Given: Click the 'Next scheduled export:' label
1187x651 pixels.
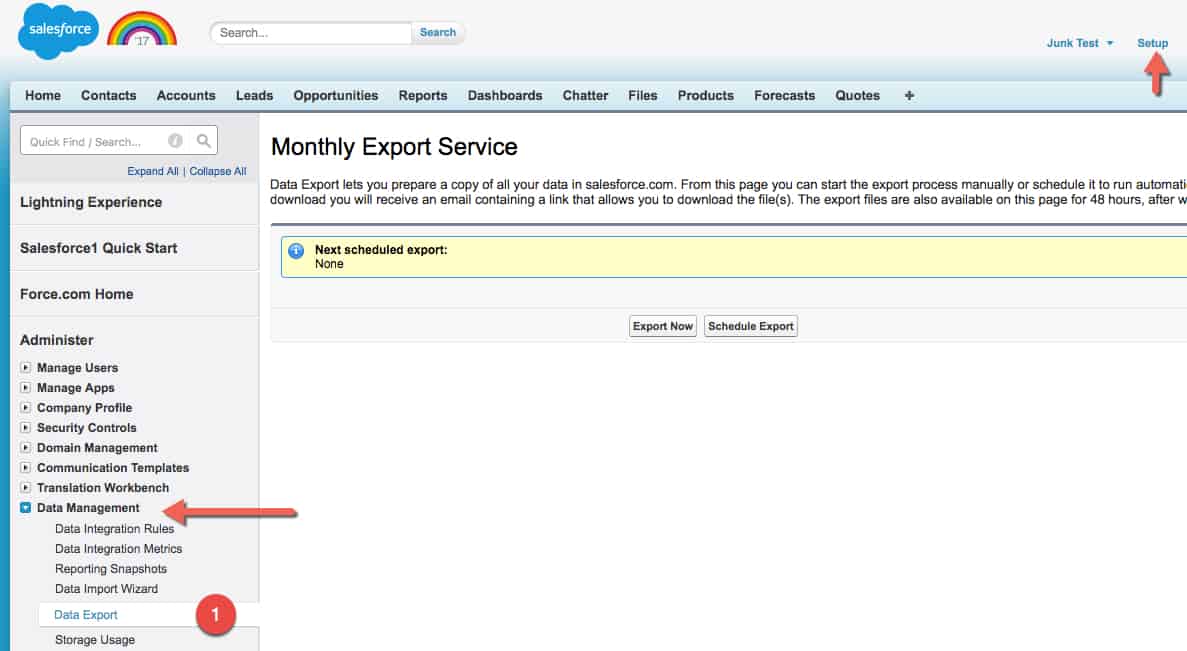Looking at the screenshot, I should [381, 250].
